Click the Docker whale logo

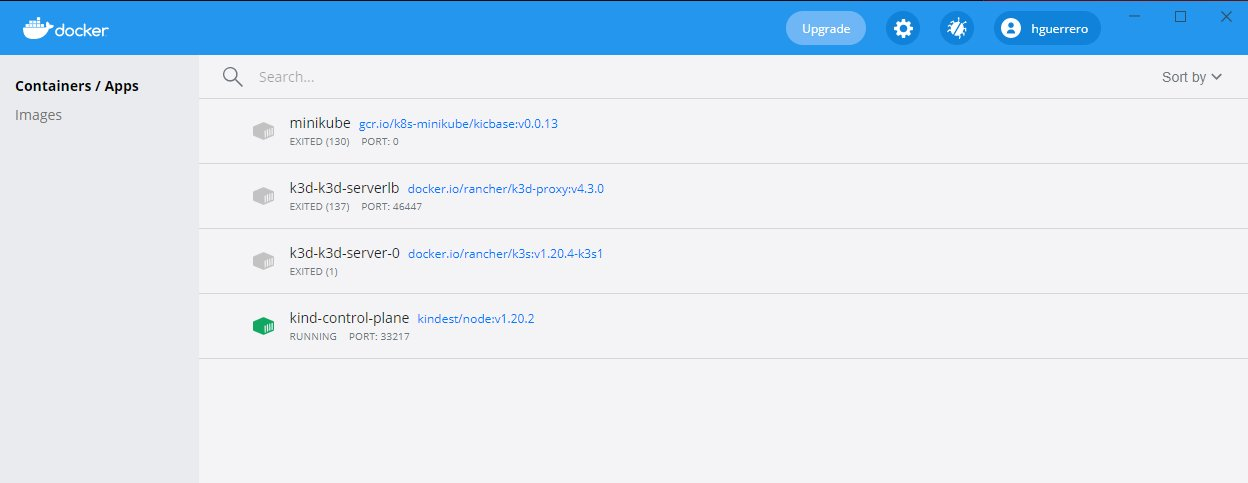[x=66, y=28]
